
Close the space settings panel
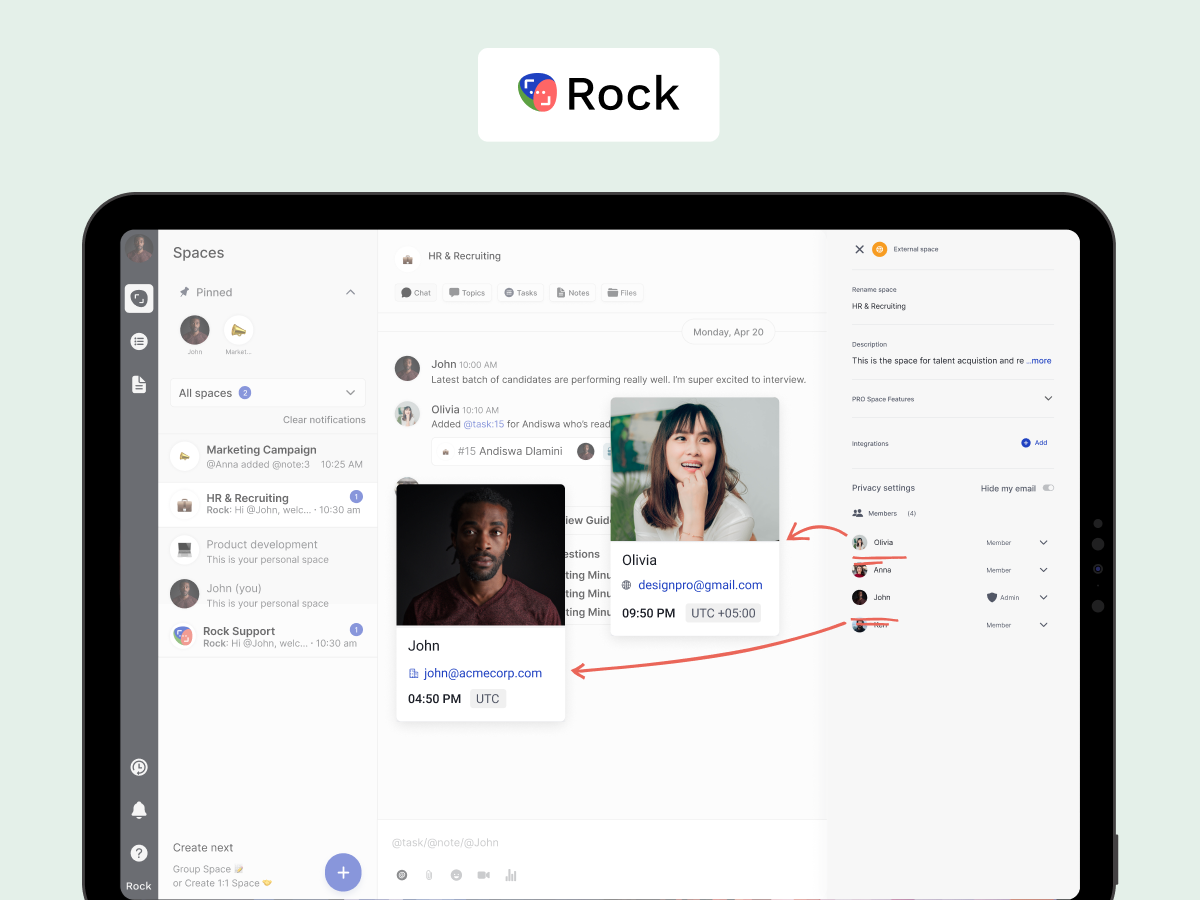tap(859, 249)
